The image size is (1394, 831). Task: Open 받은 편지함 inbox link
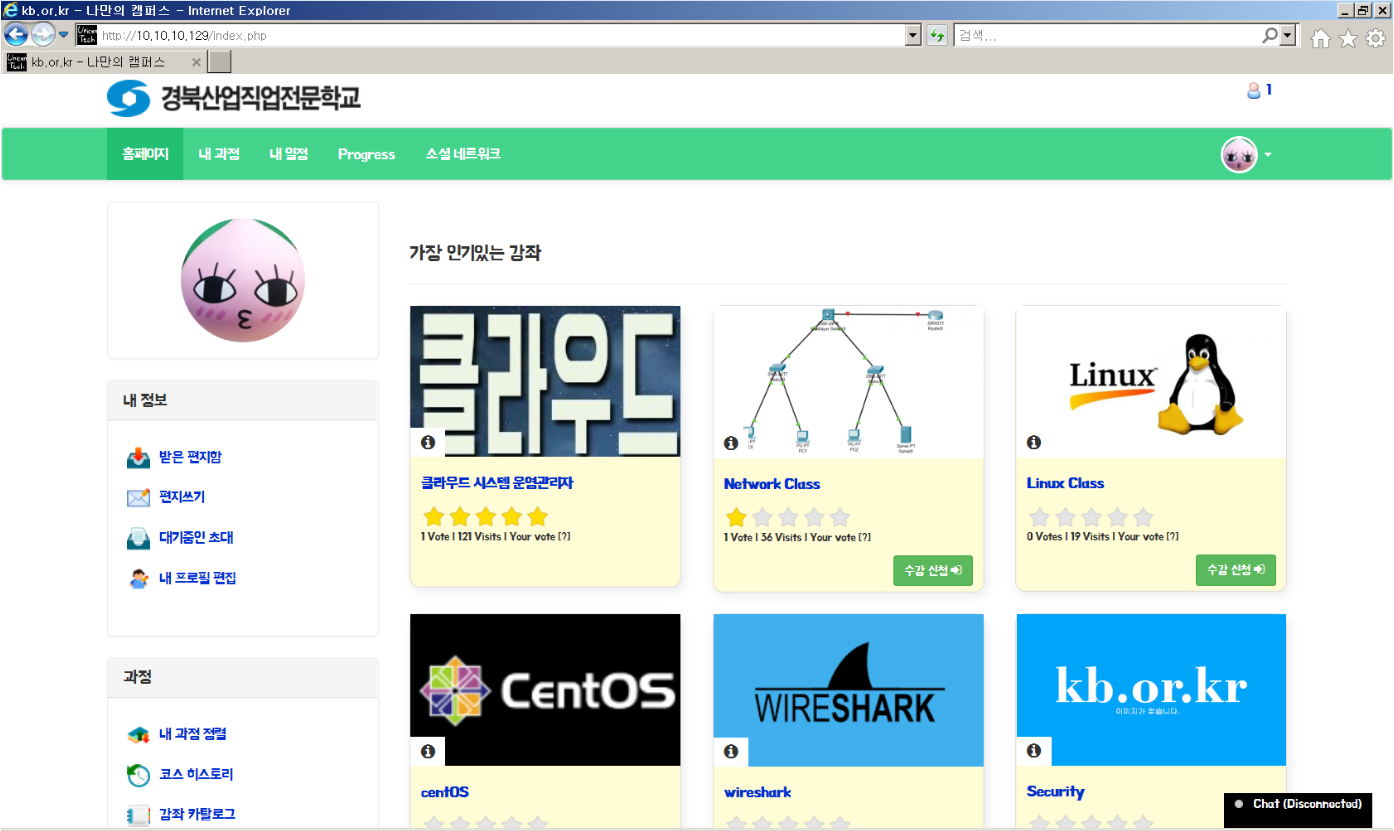(190, 457)
